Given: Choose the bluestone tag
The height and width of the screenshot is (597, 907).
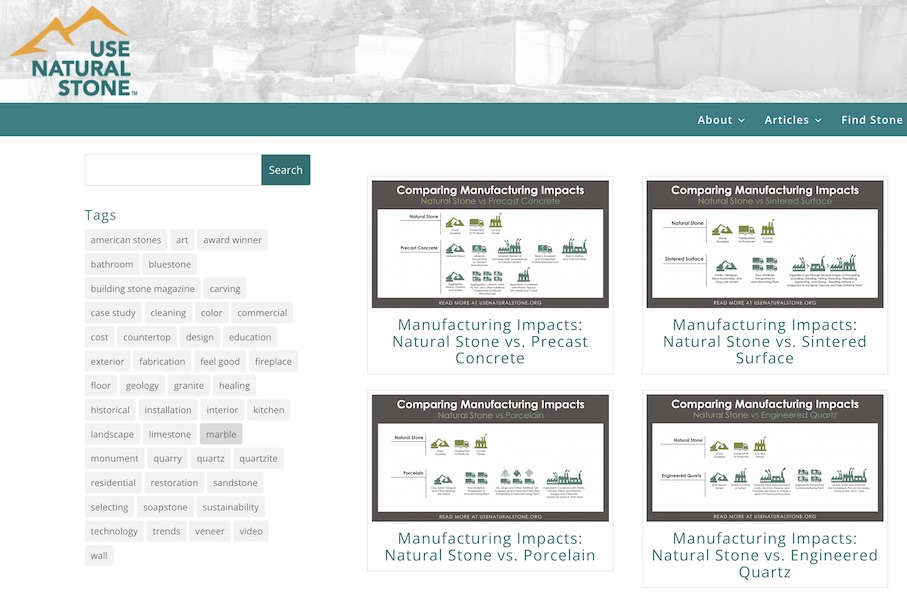Looking at the screenshot, I should (169, 264).
